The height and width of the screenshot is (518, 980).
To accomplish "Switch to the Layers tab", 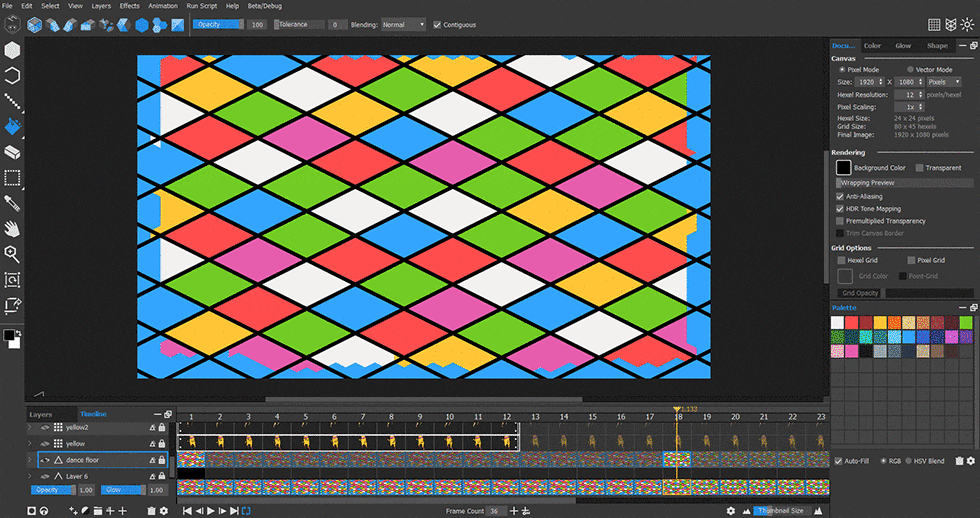I will click(x=40, y=413).
